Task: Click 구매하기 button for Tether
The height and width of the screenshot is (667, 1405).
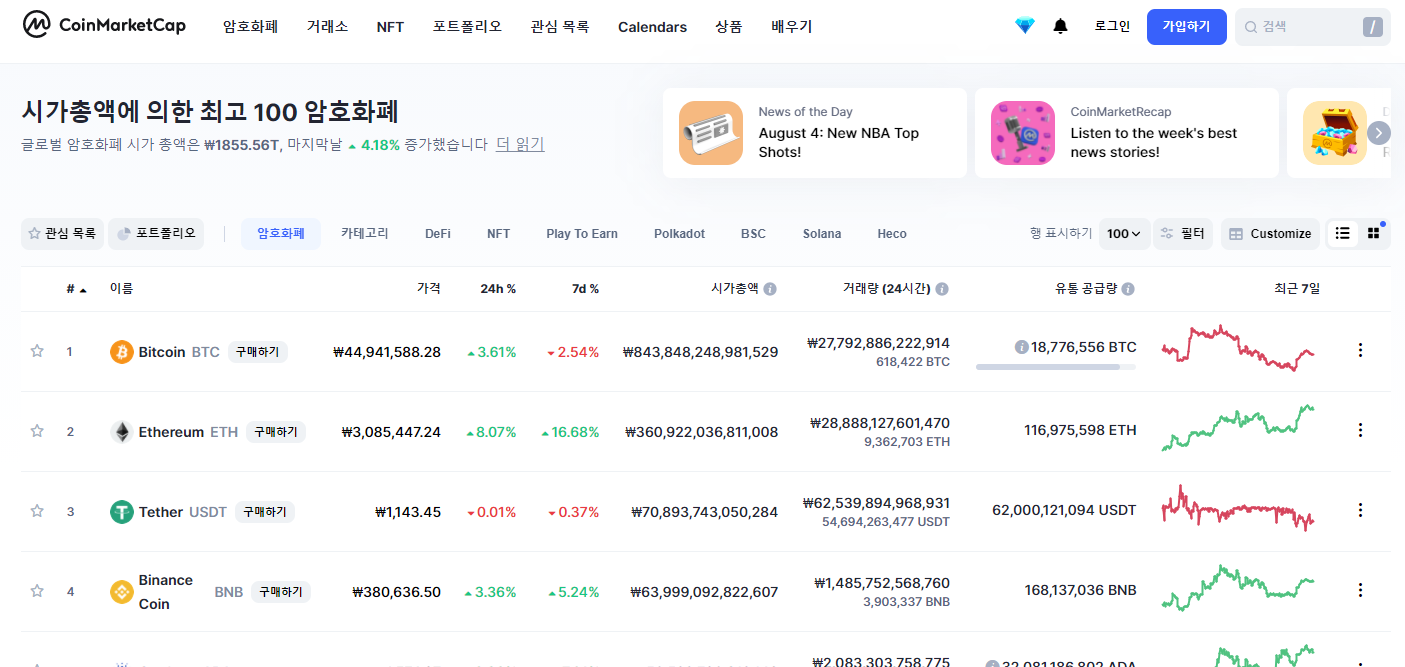Action: click(265, 512)
